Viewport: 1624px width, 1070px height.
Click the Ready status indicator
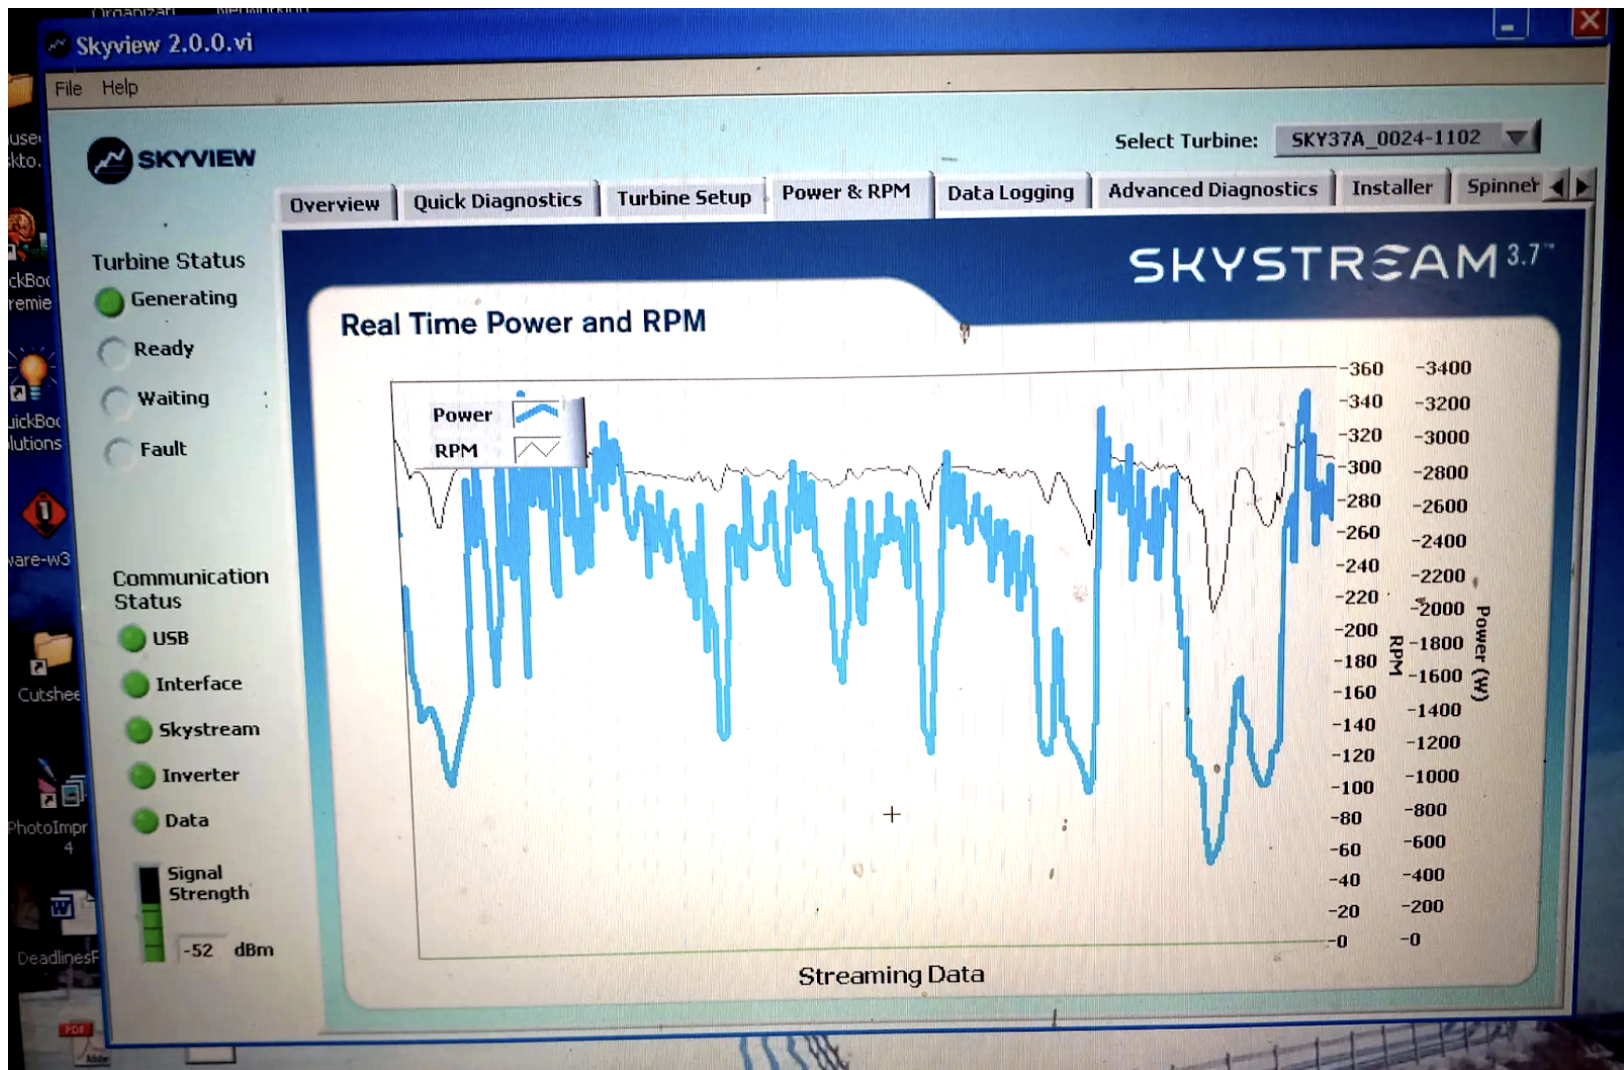pos(112,351)
